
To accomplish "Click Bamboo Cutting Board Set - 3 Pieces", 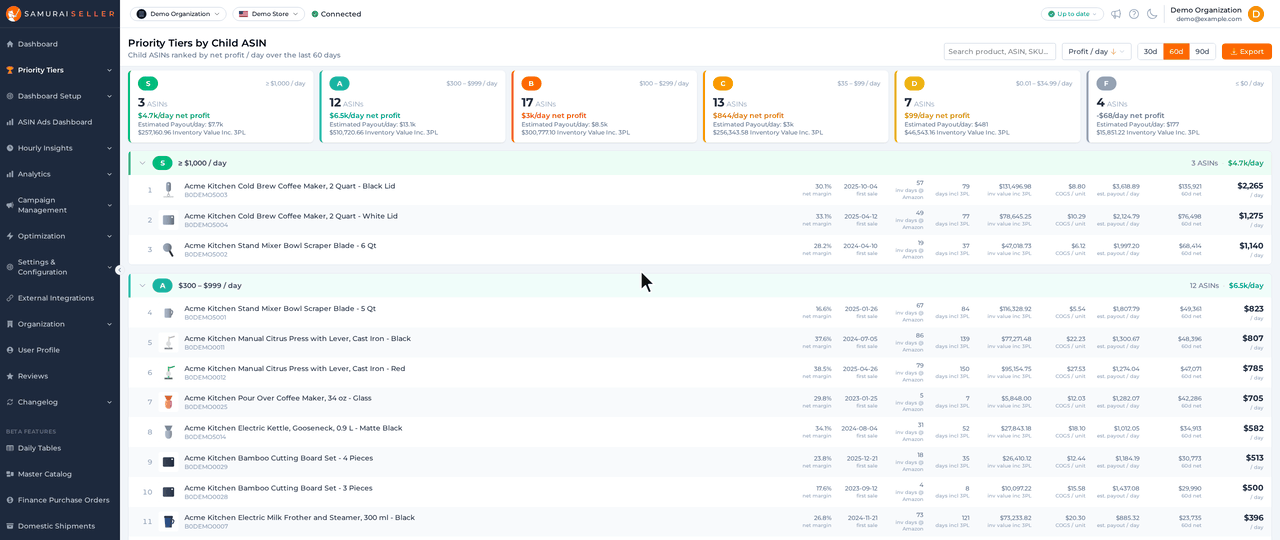I will 278,488.
